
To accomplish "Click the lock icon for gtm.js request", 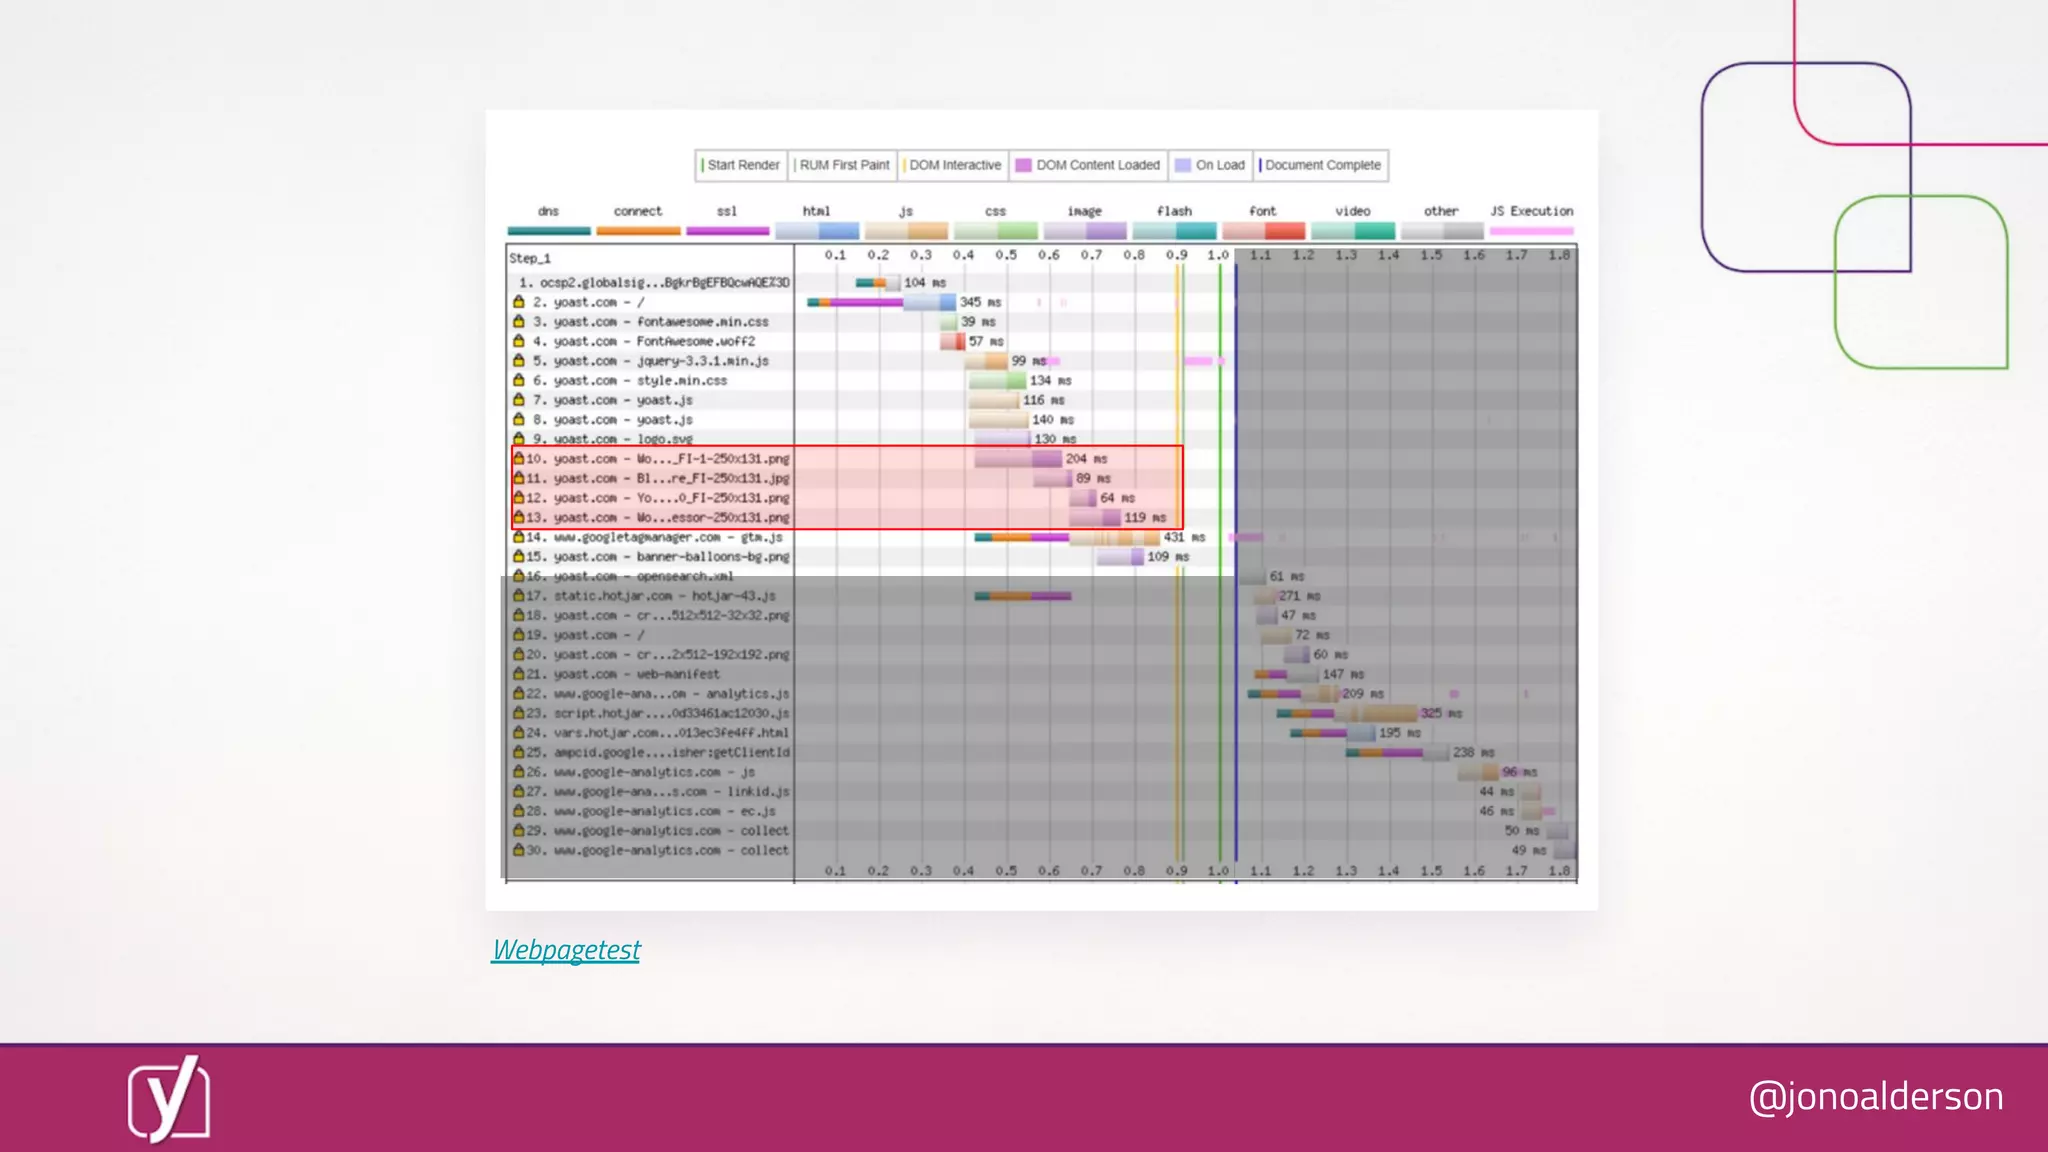I will click(x=519, y=537).
